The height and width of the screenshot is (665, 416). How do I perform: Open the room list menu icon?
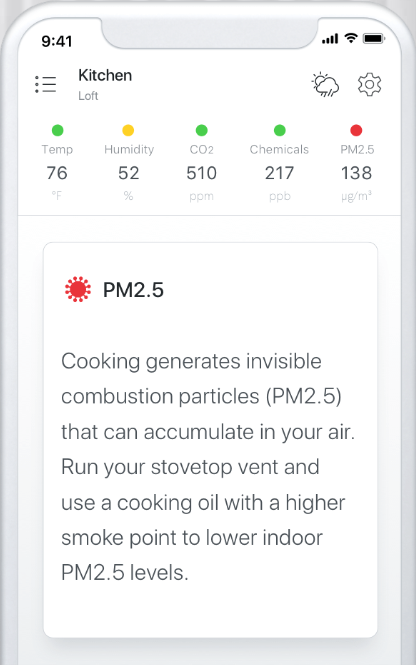pos(45,84)
